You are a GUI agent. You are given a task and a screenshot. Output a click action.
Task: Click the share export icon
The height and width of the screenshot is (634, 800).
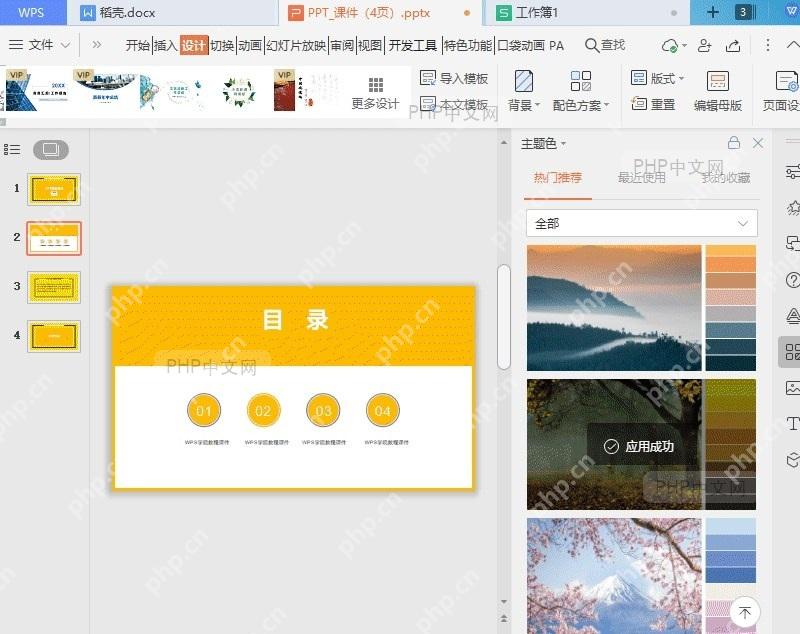click(x=733, y=45)
